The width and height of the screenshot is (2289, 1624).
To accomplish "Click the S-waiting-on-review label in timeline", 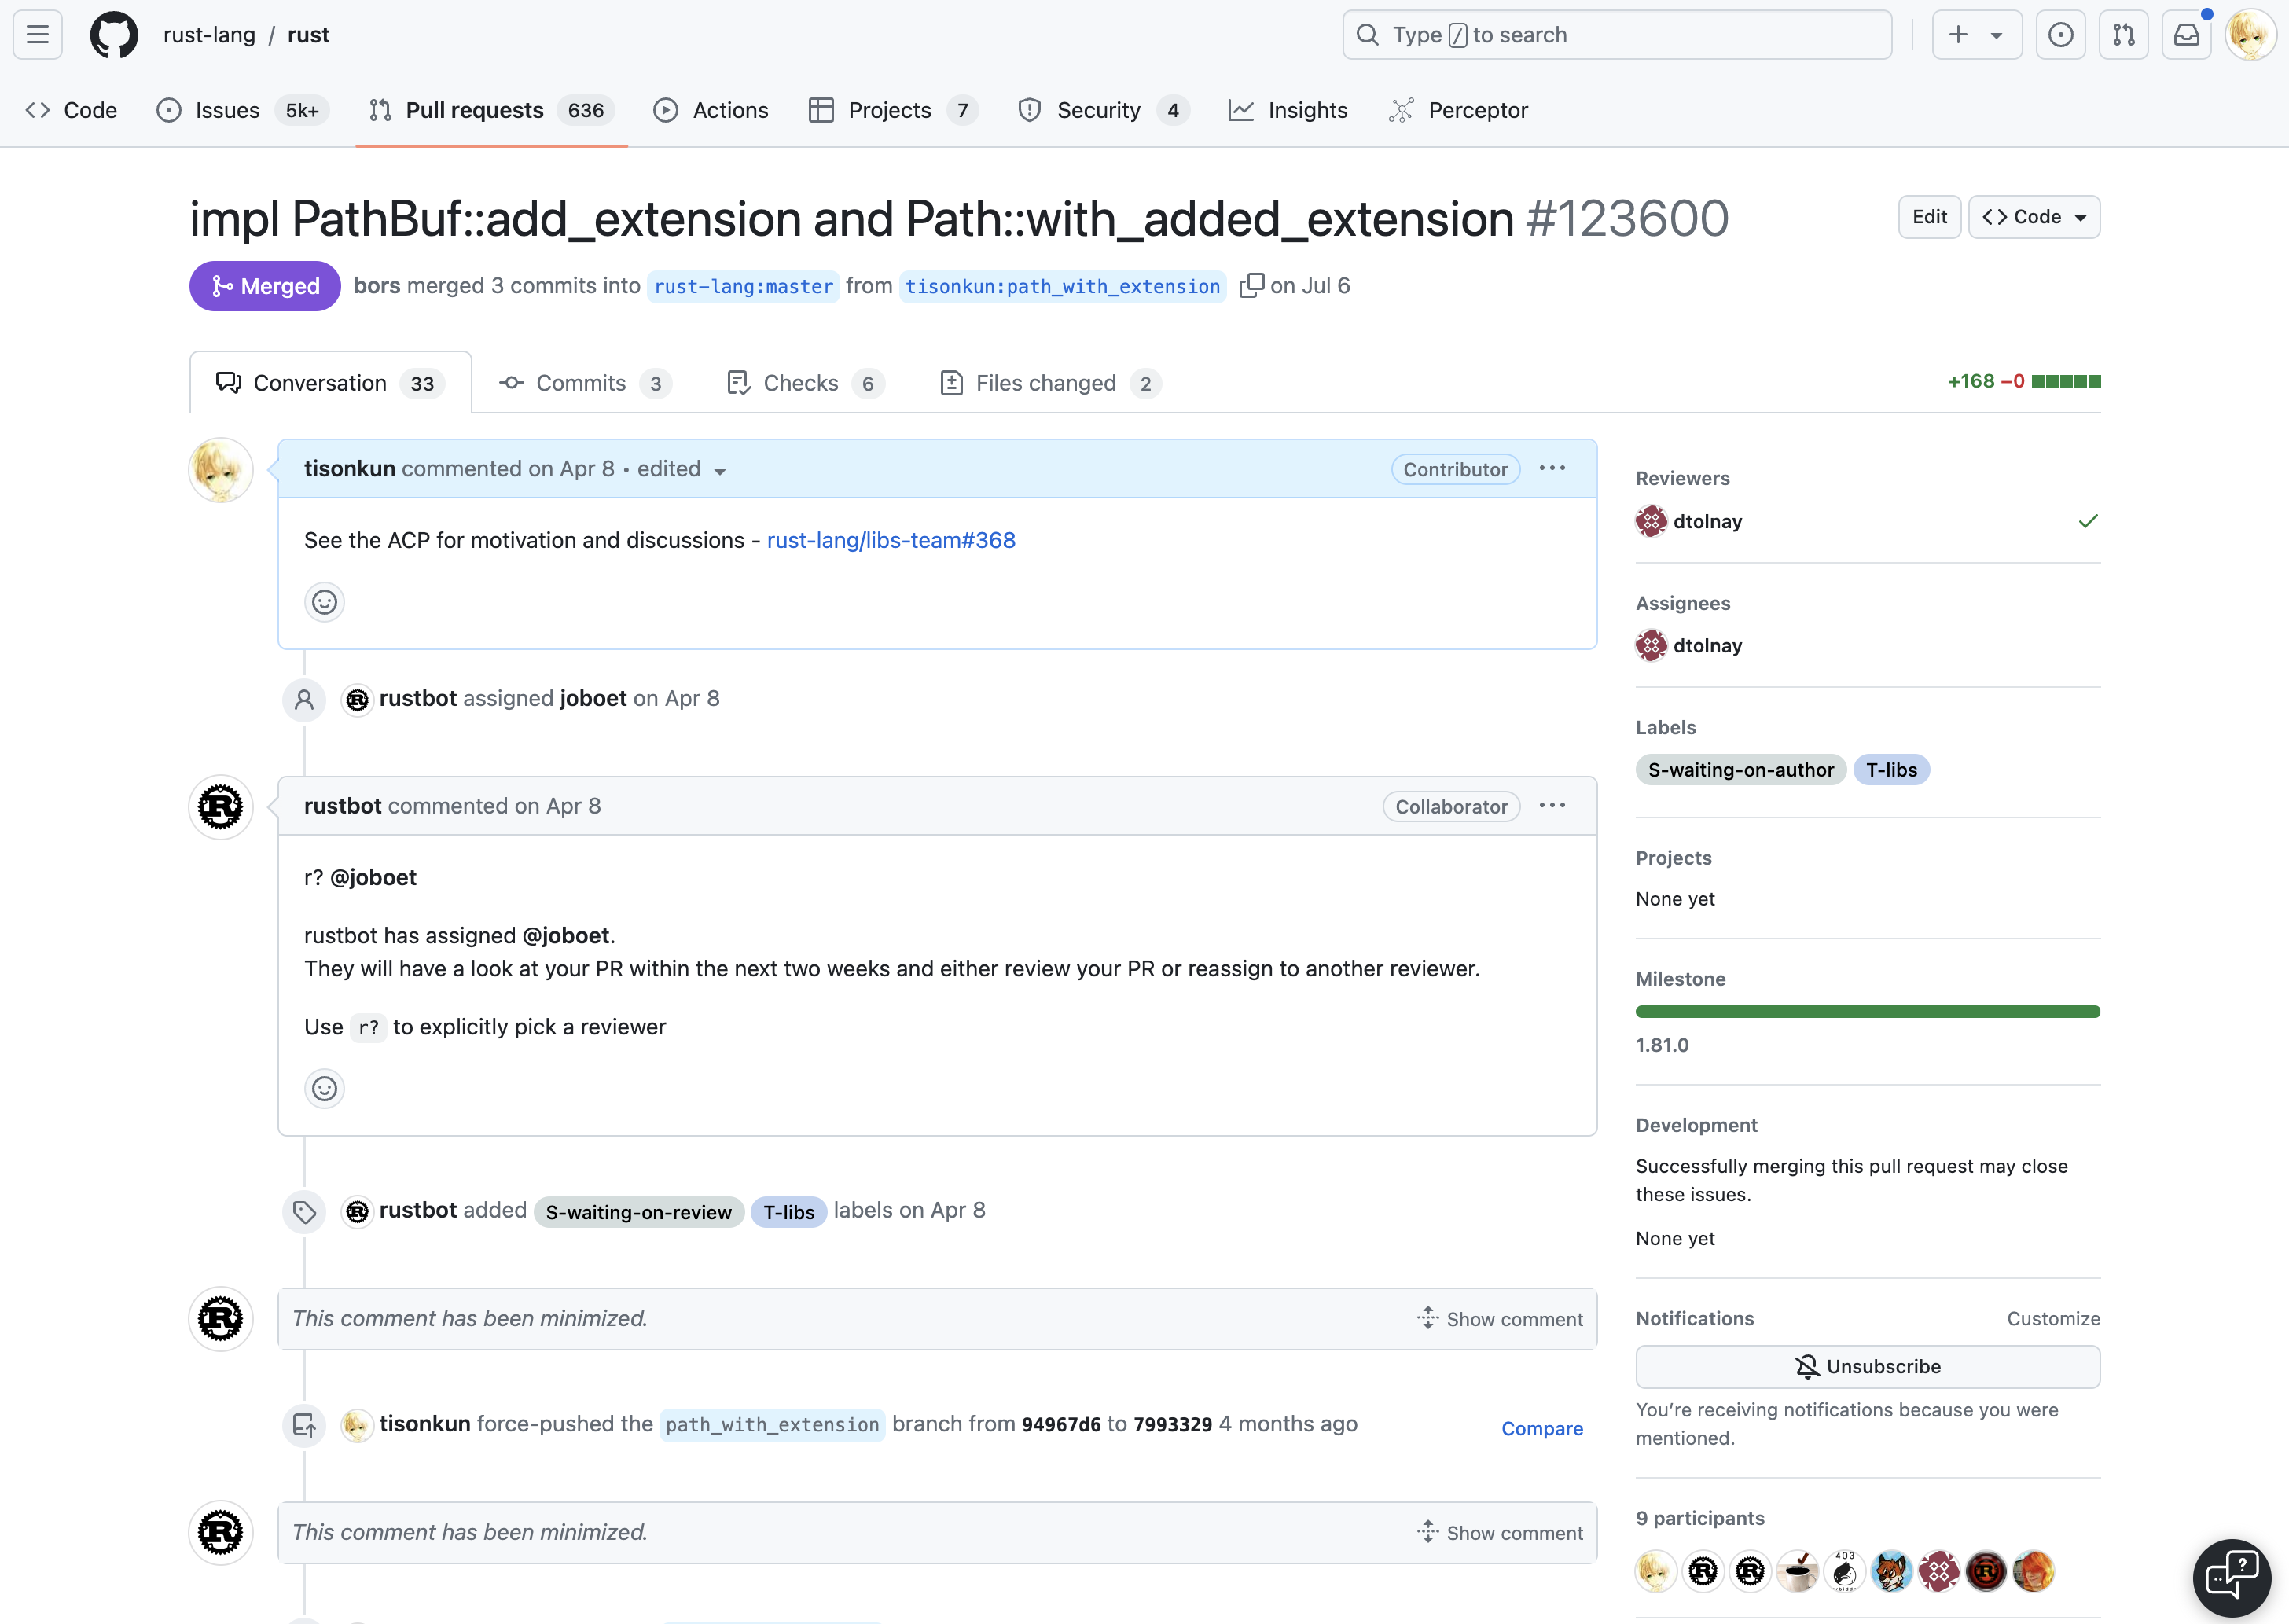I will [639, 1212].
